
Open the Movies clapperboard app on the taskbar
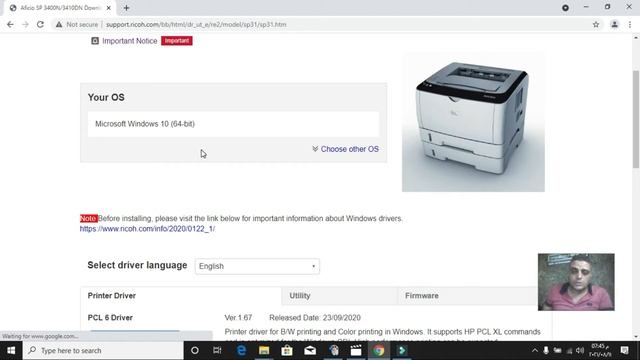356,351
